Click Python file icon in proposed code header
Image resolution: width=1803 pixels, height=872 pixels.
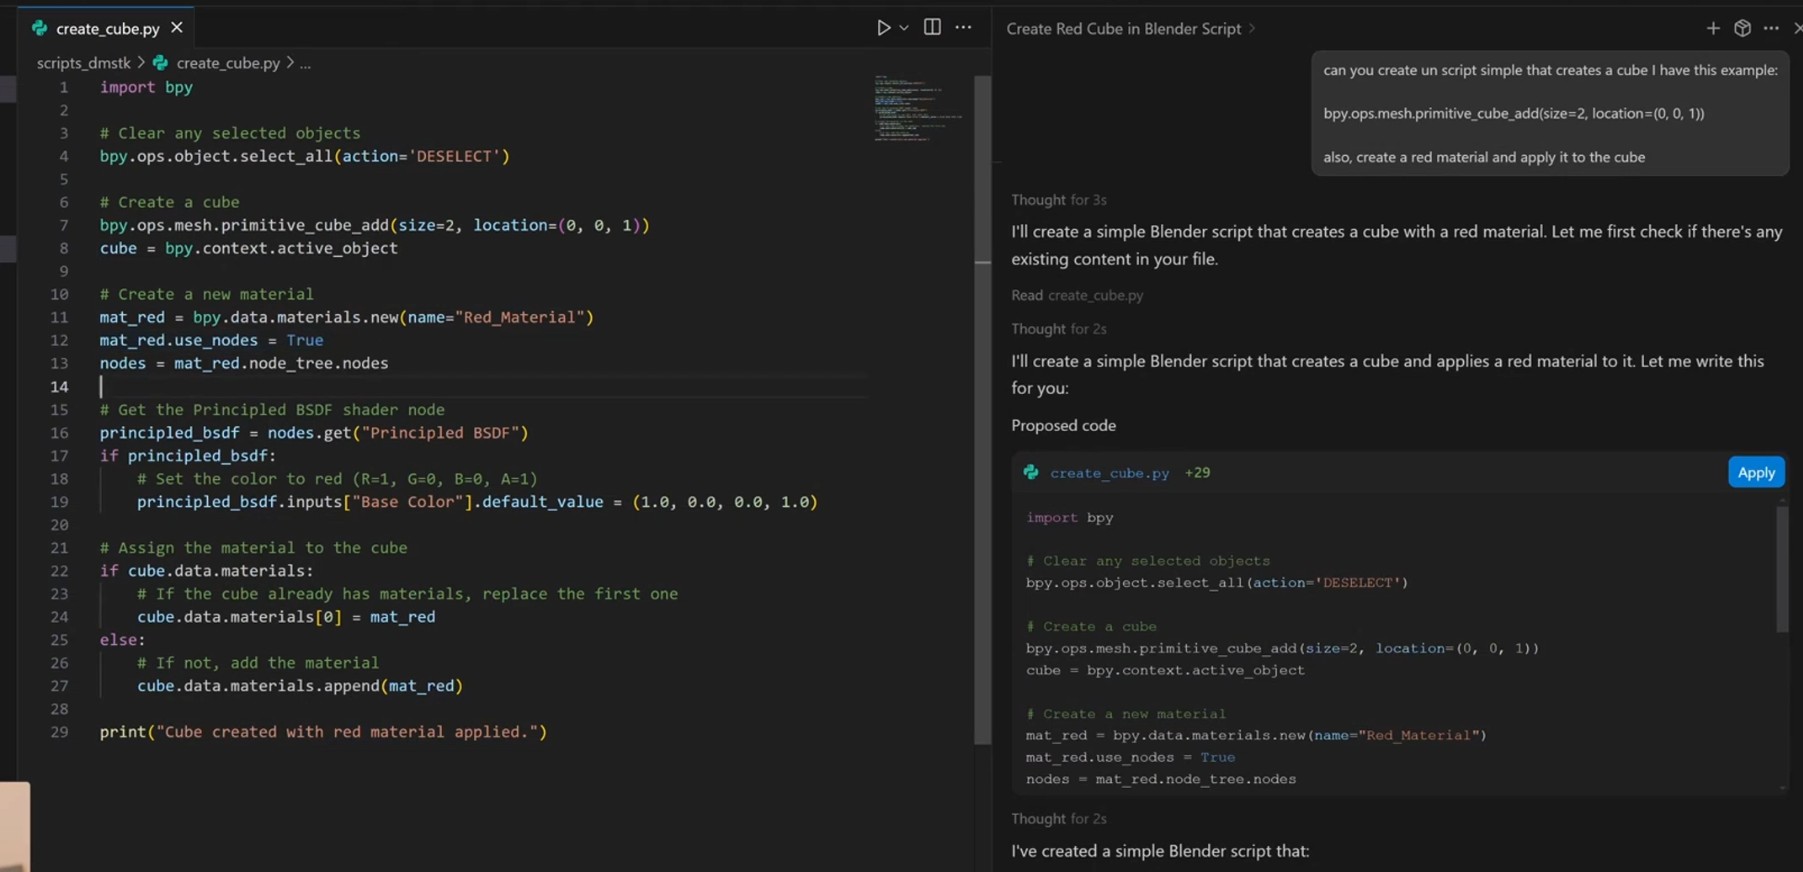coord(1031,473)
